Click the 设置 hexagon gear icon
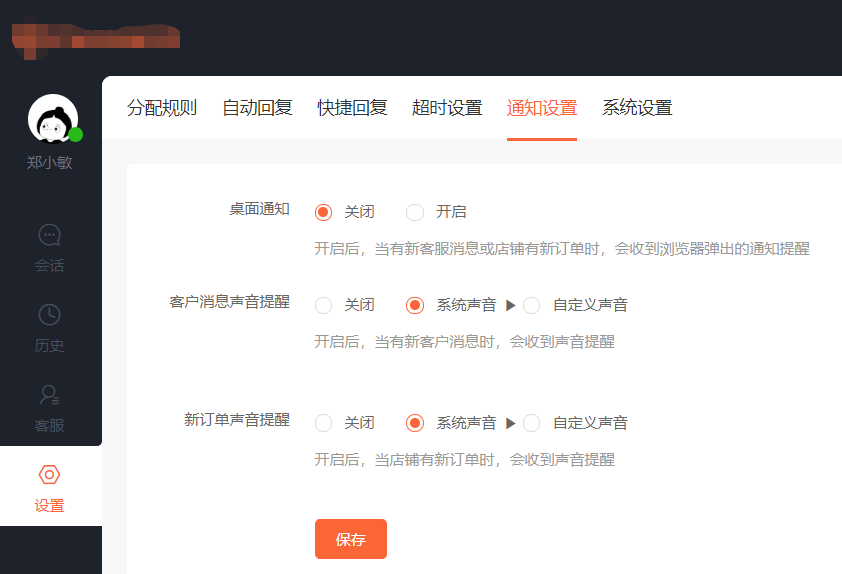842x574 pixels. [49, 475]
